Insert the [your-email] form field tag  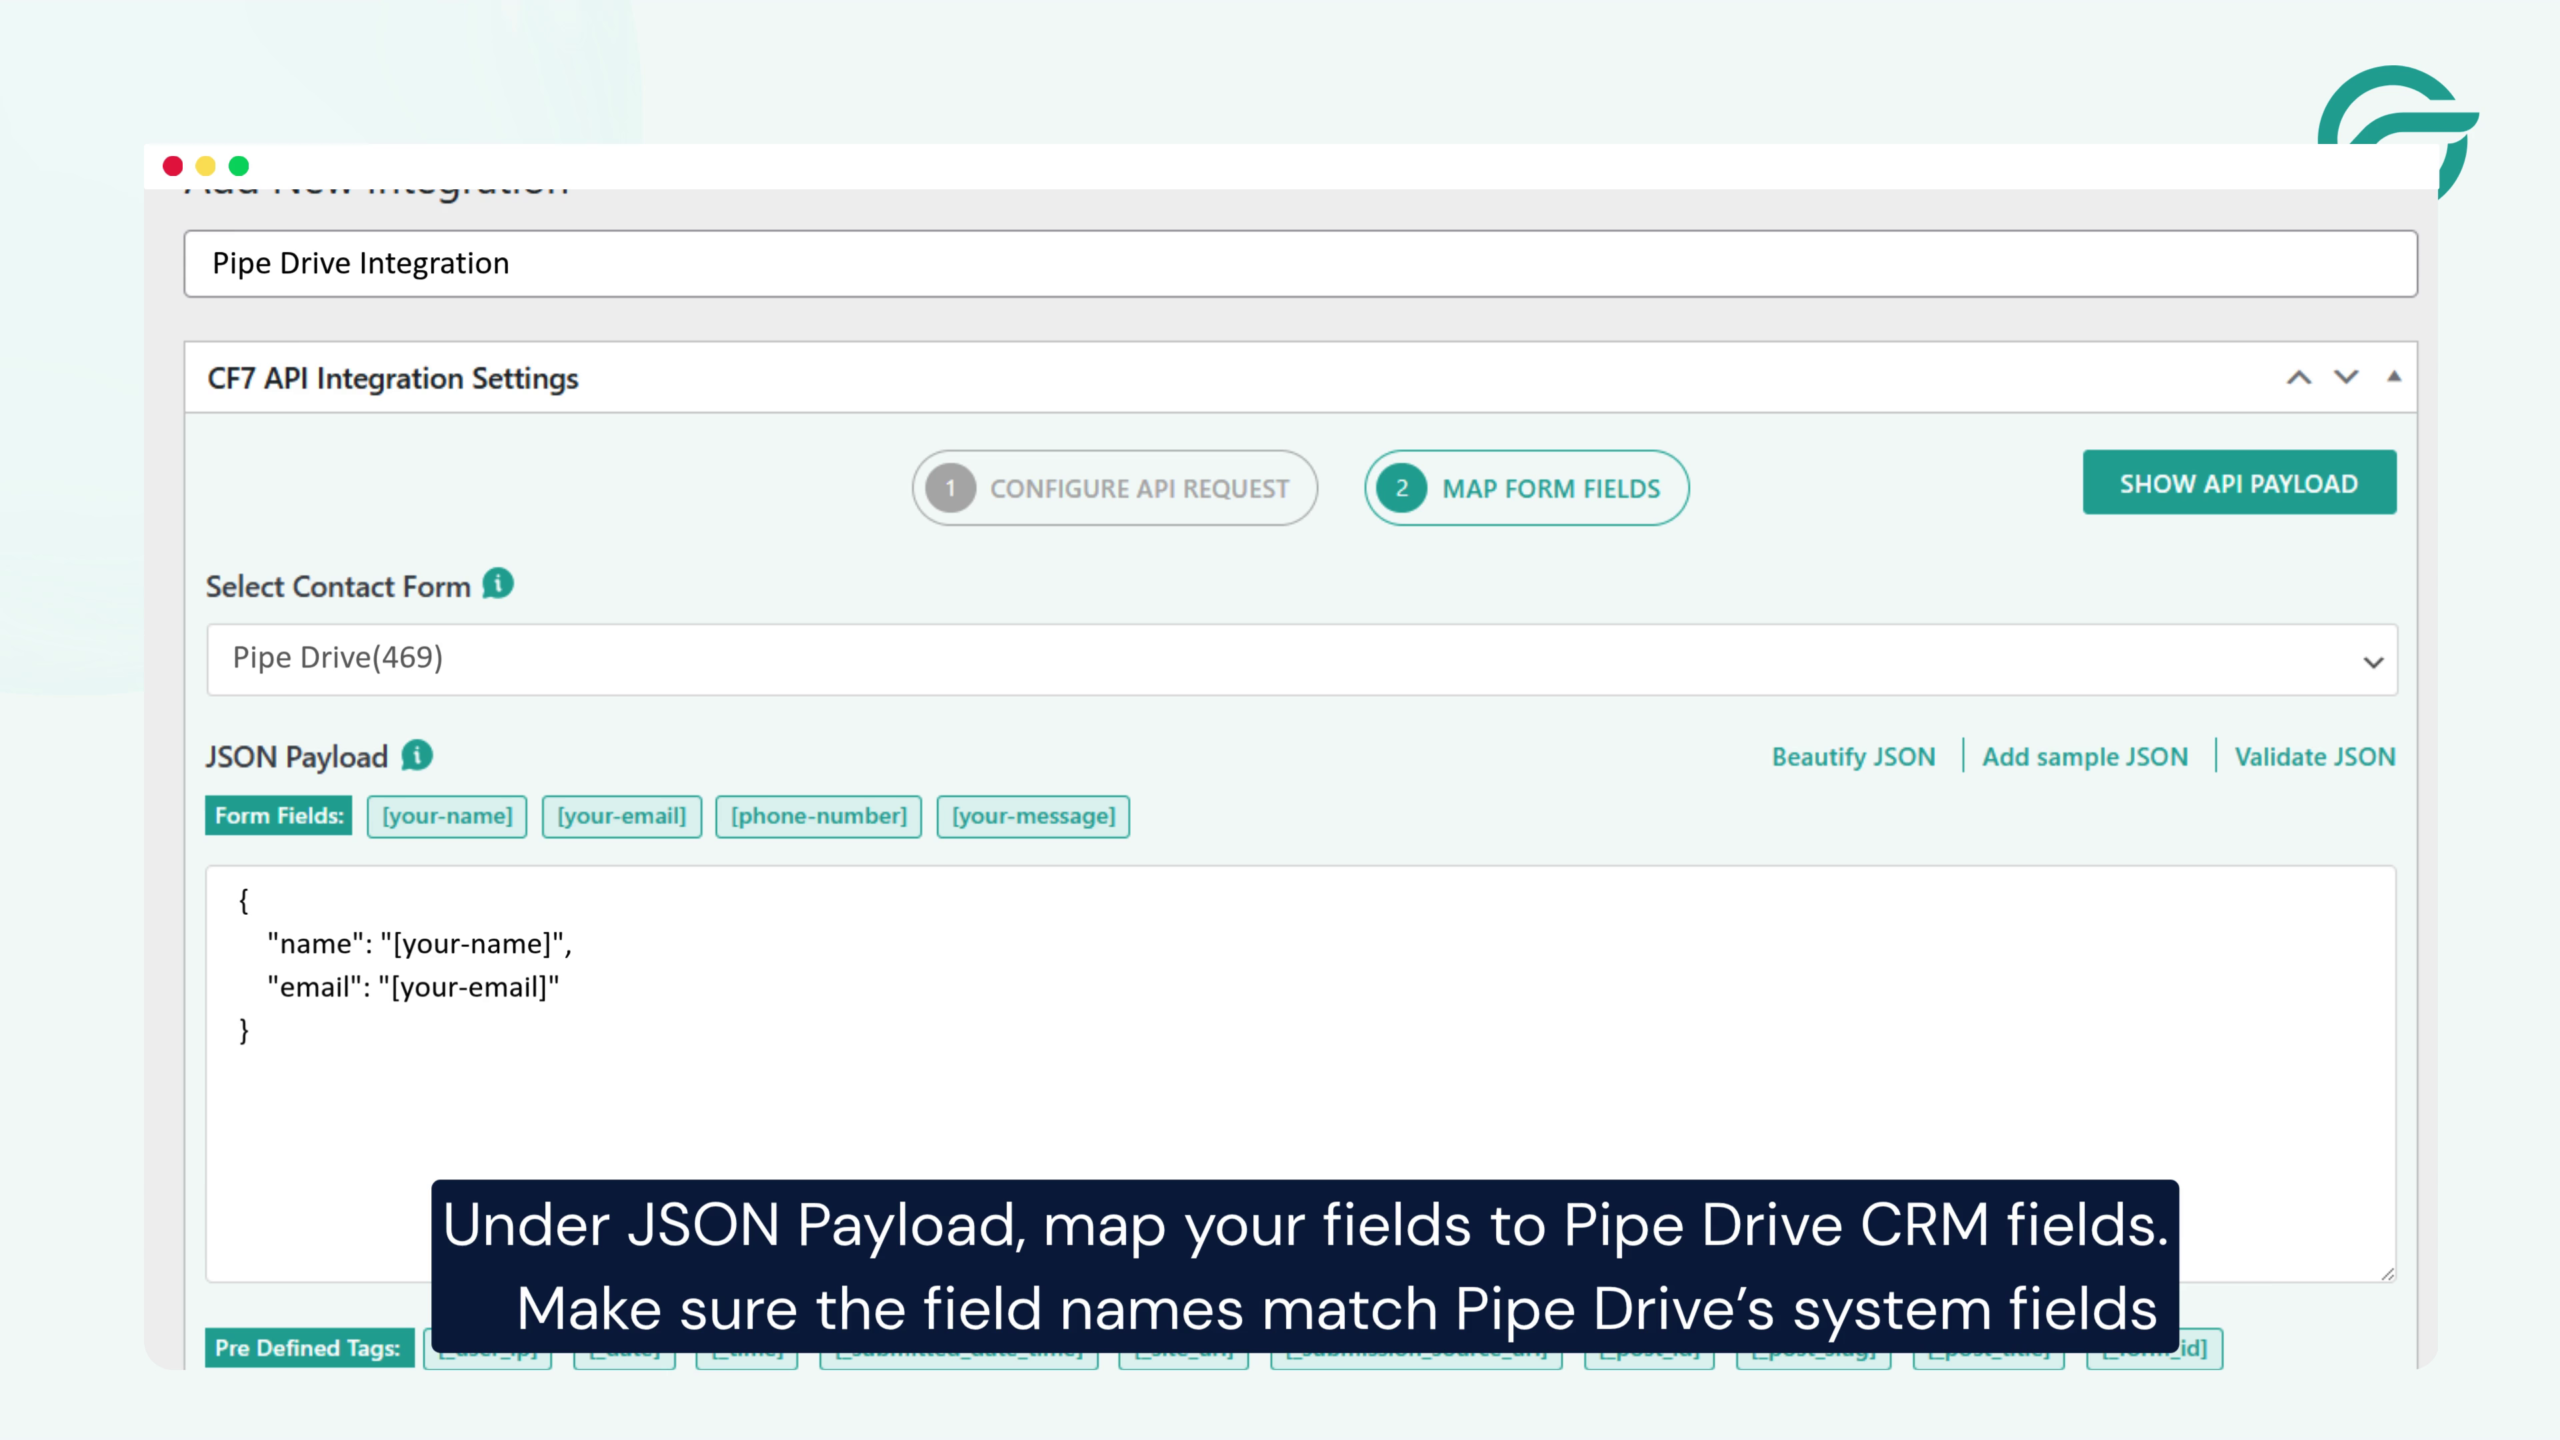tap(621, 816)
